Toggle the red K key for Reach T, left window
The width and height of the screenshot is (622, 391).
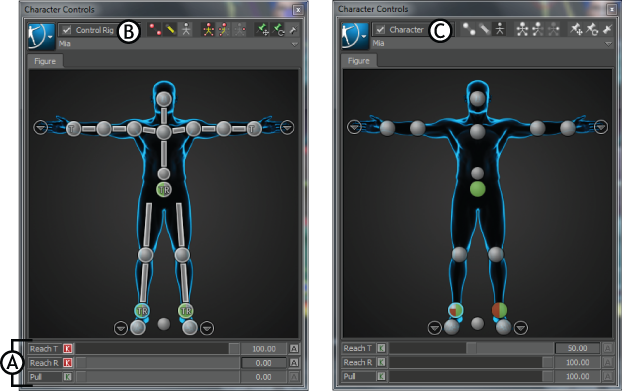pyautogui.click(x=67, y=349)
